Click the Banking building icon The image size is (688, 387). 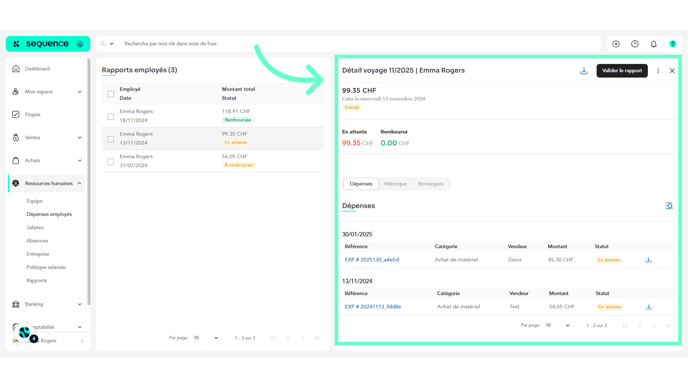pyautogui.click(x=16, y=304)
